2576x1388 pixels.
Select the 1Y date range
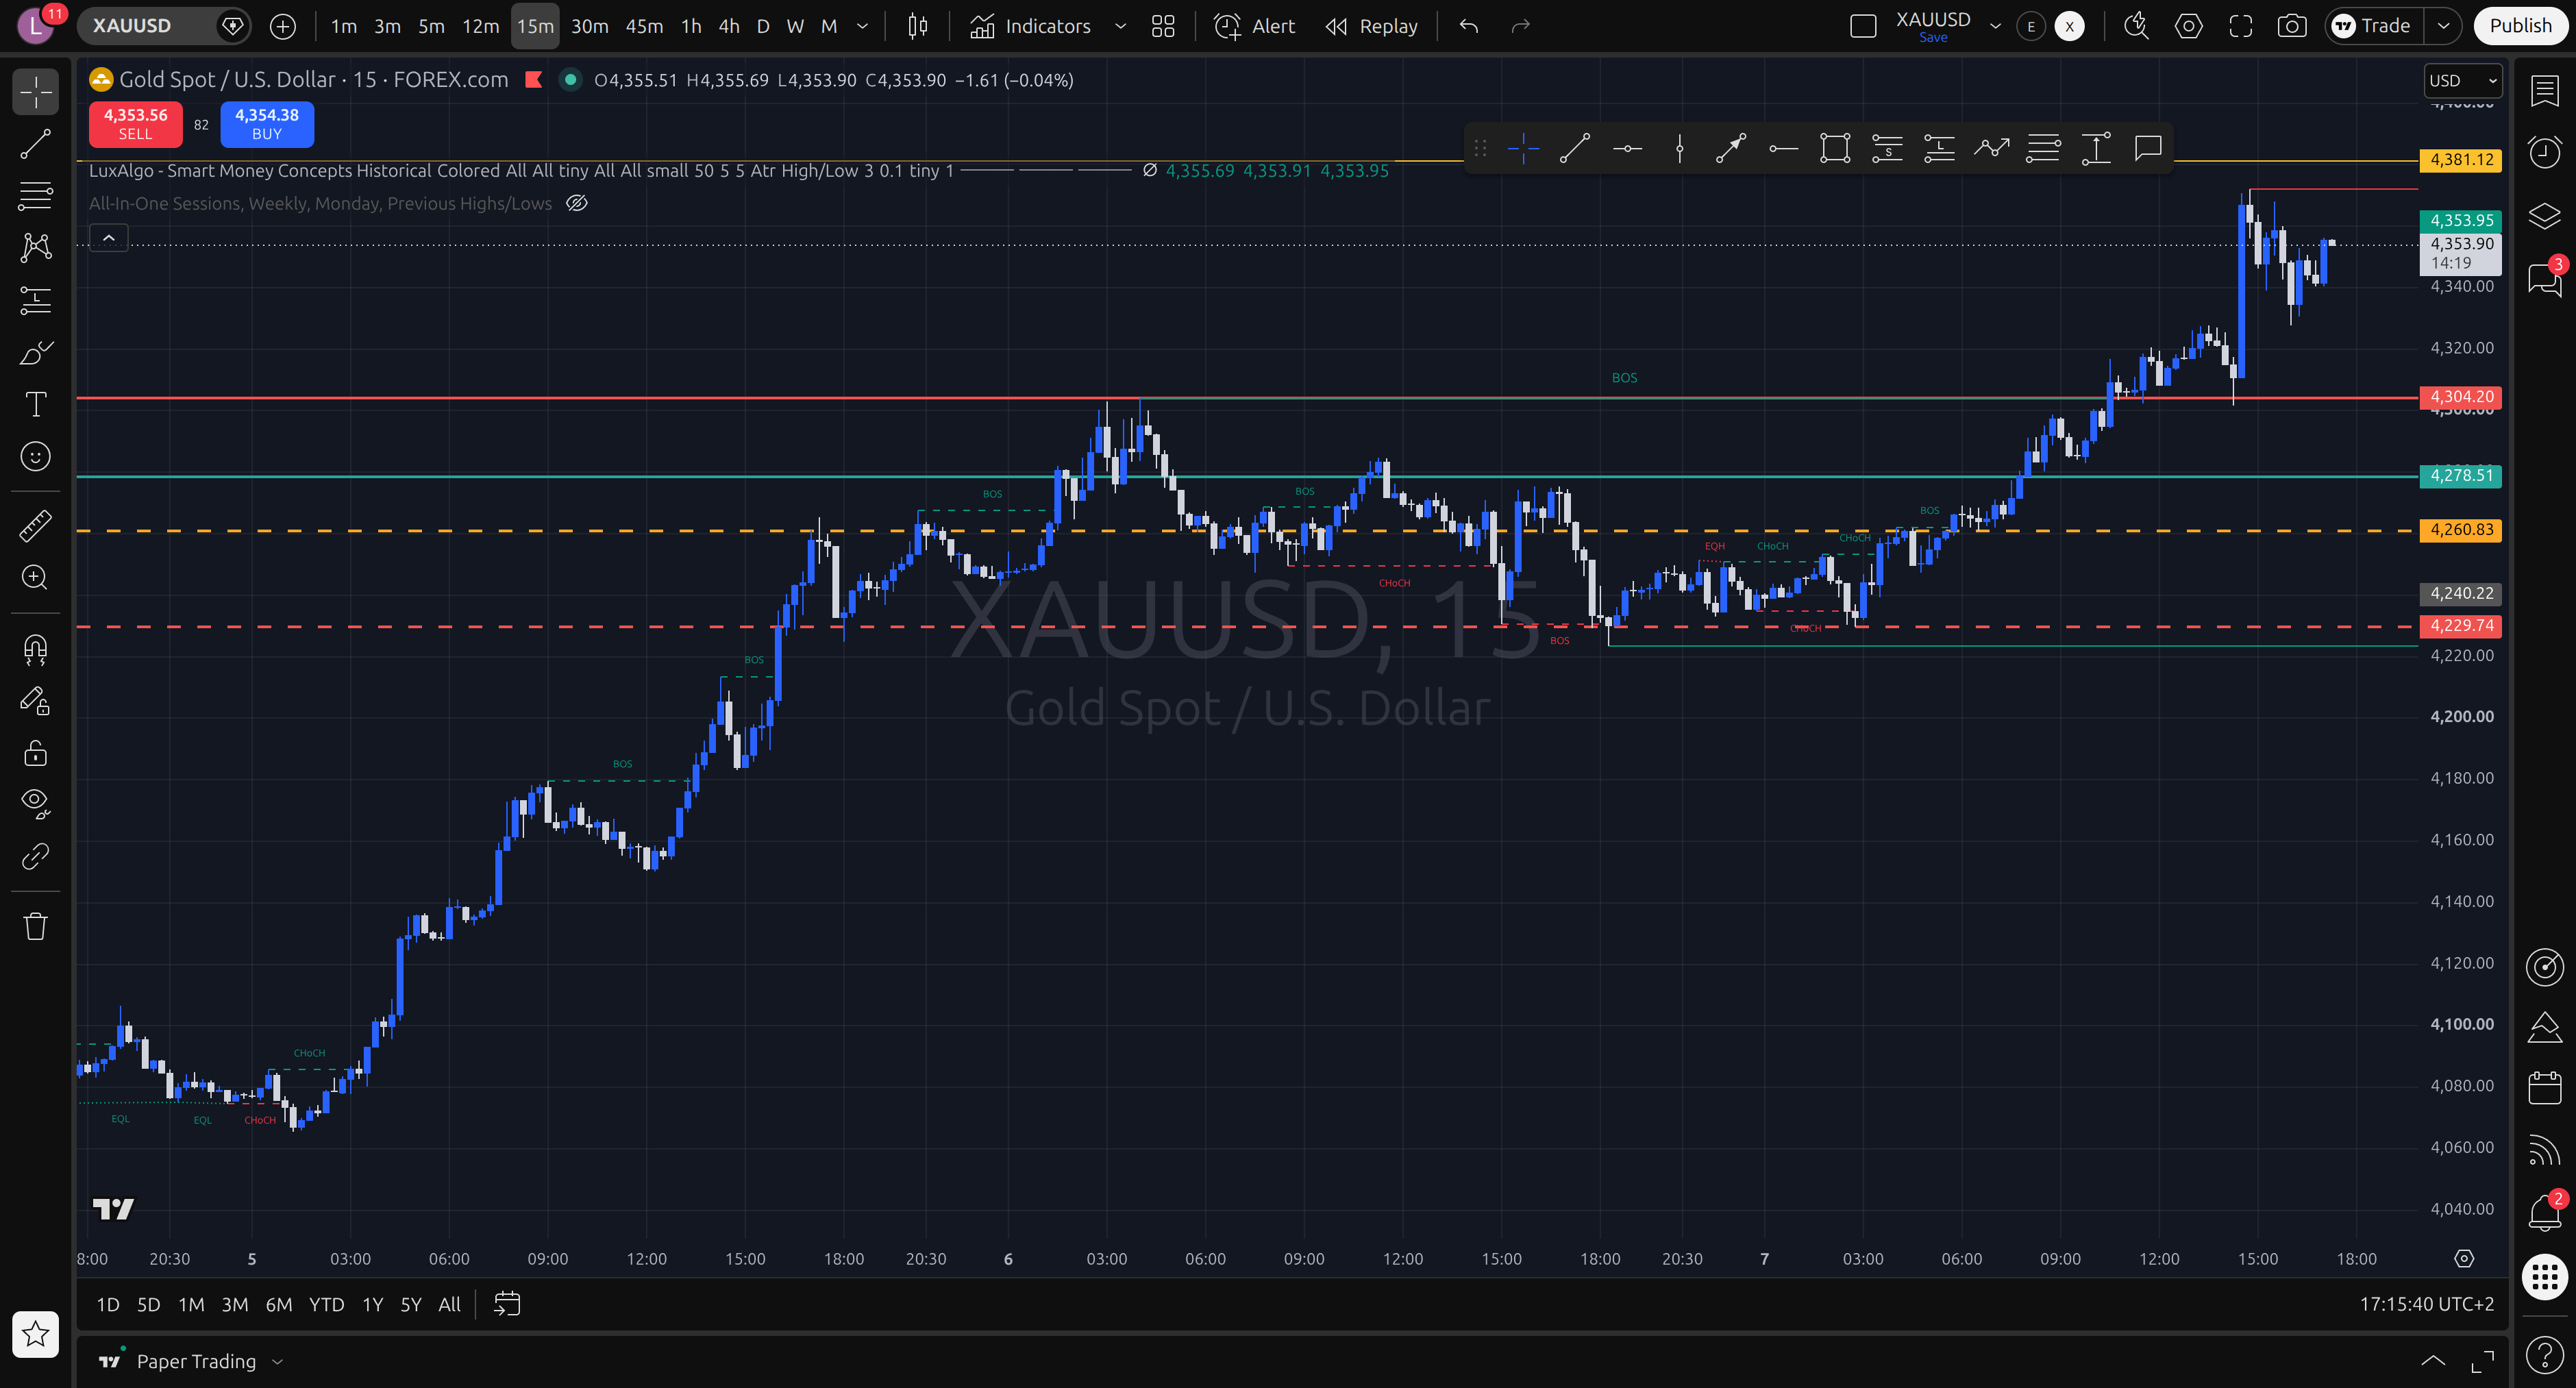(373, 1304)
